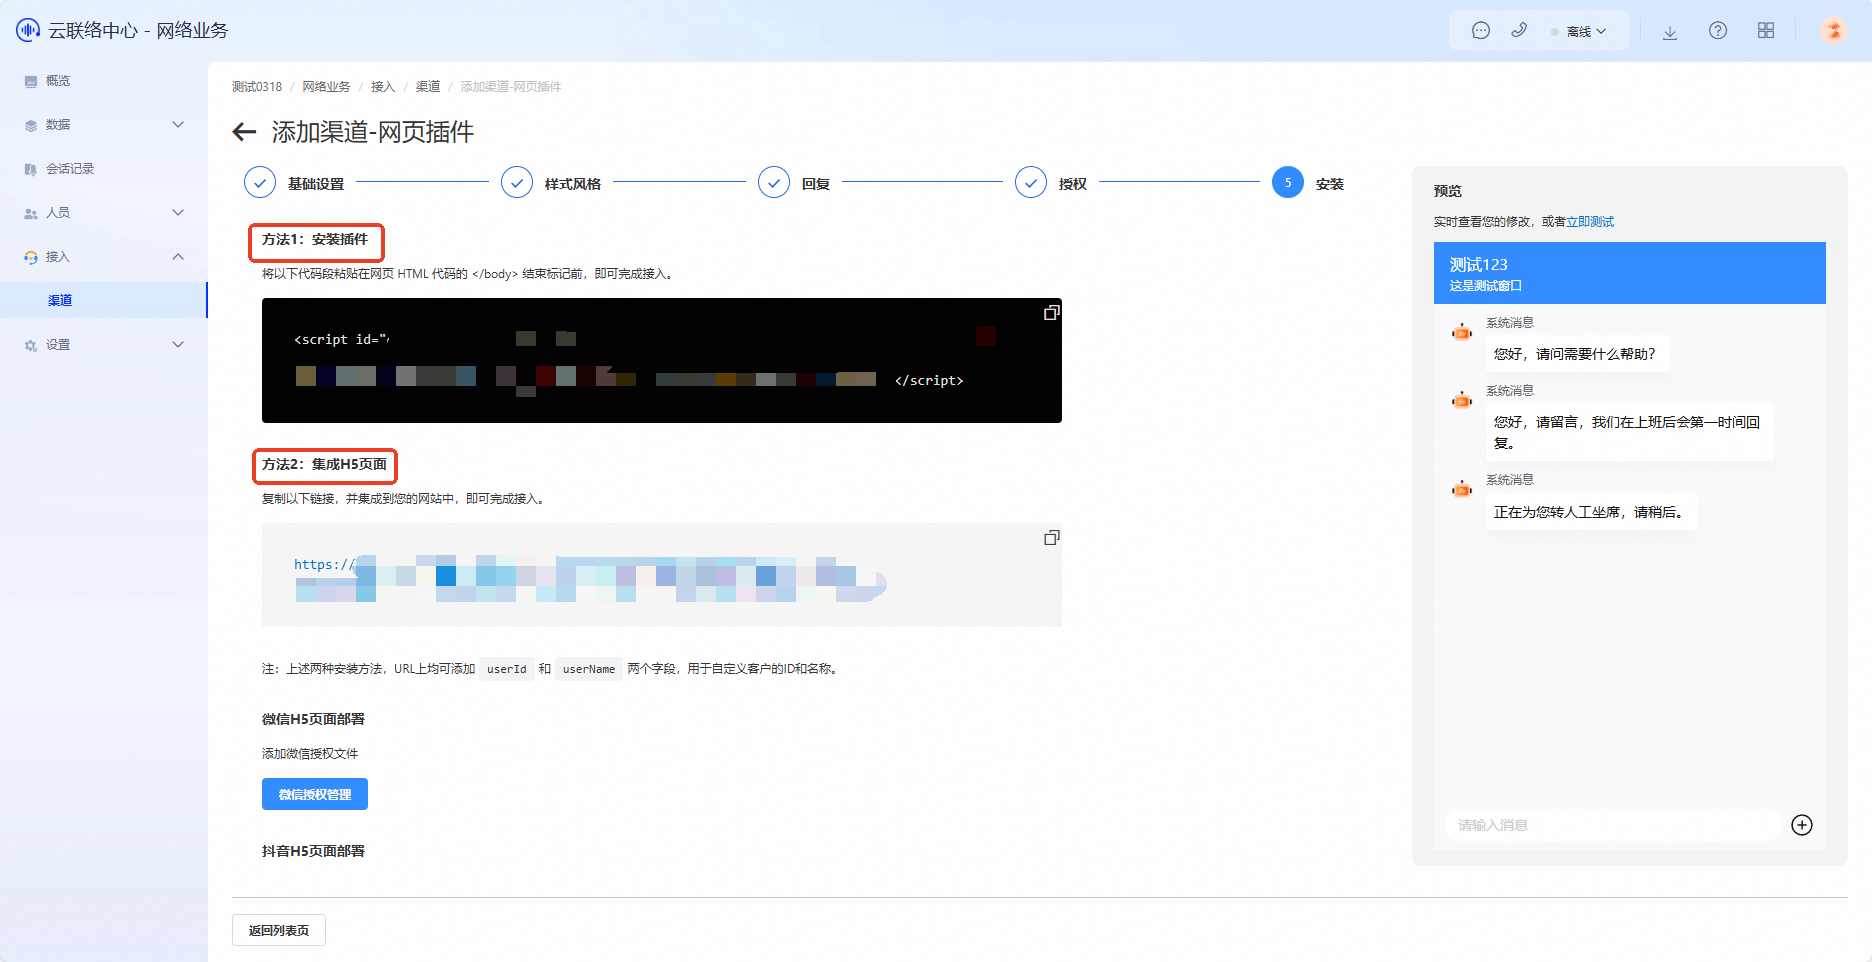This screenshot has height=962, width=1872.
Task: Click bot avatar beside 请留言 message
Action: (1462, 400)
